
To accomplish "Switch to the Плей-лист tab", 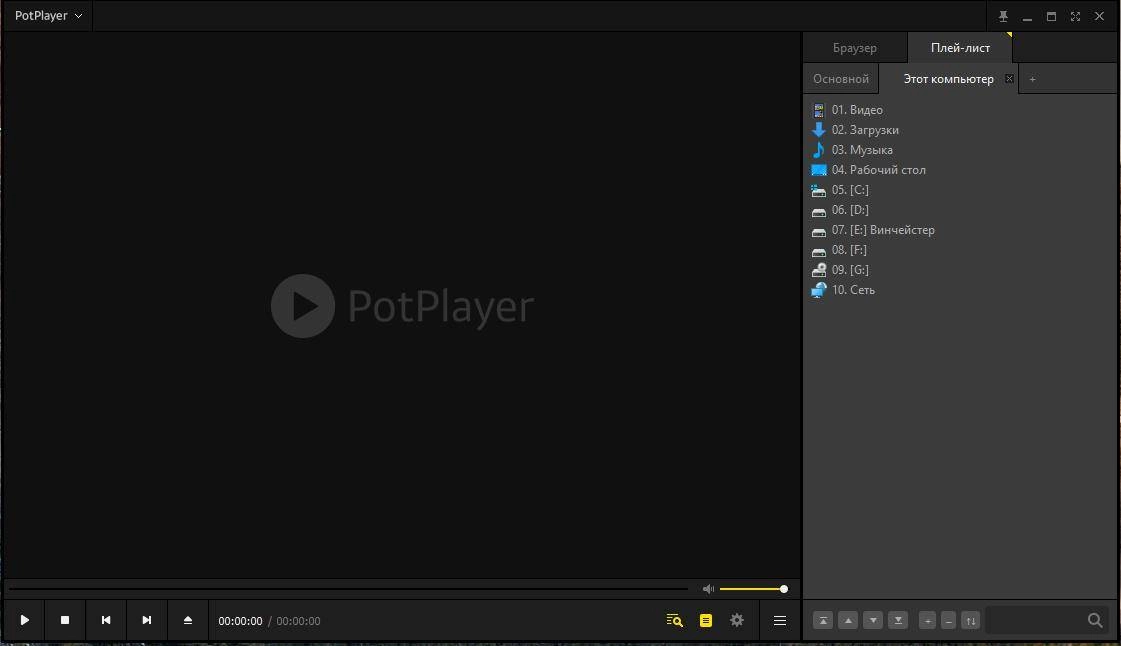I will coord(960,48).
